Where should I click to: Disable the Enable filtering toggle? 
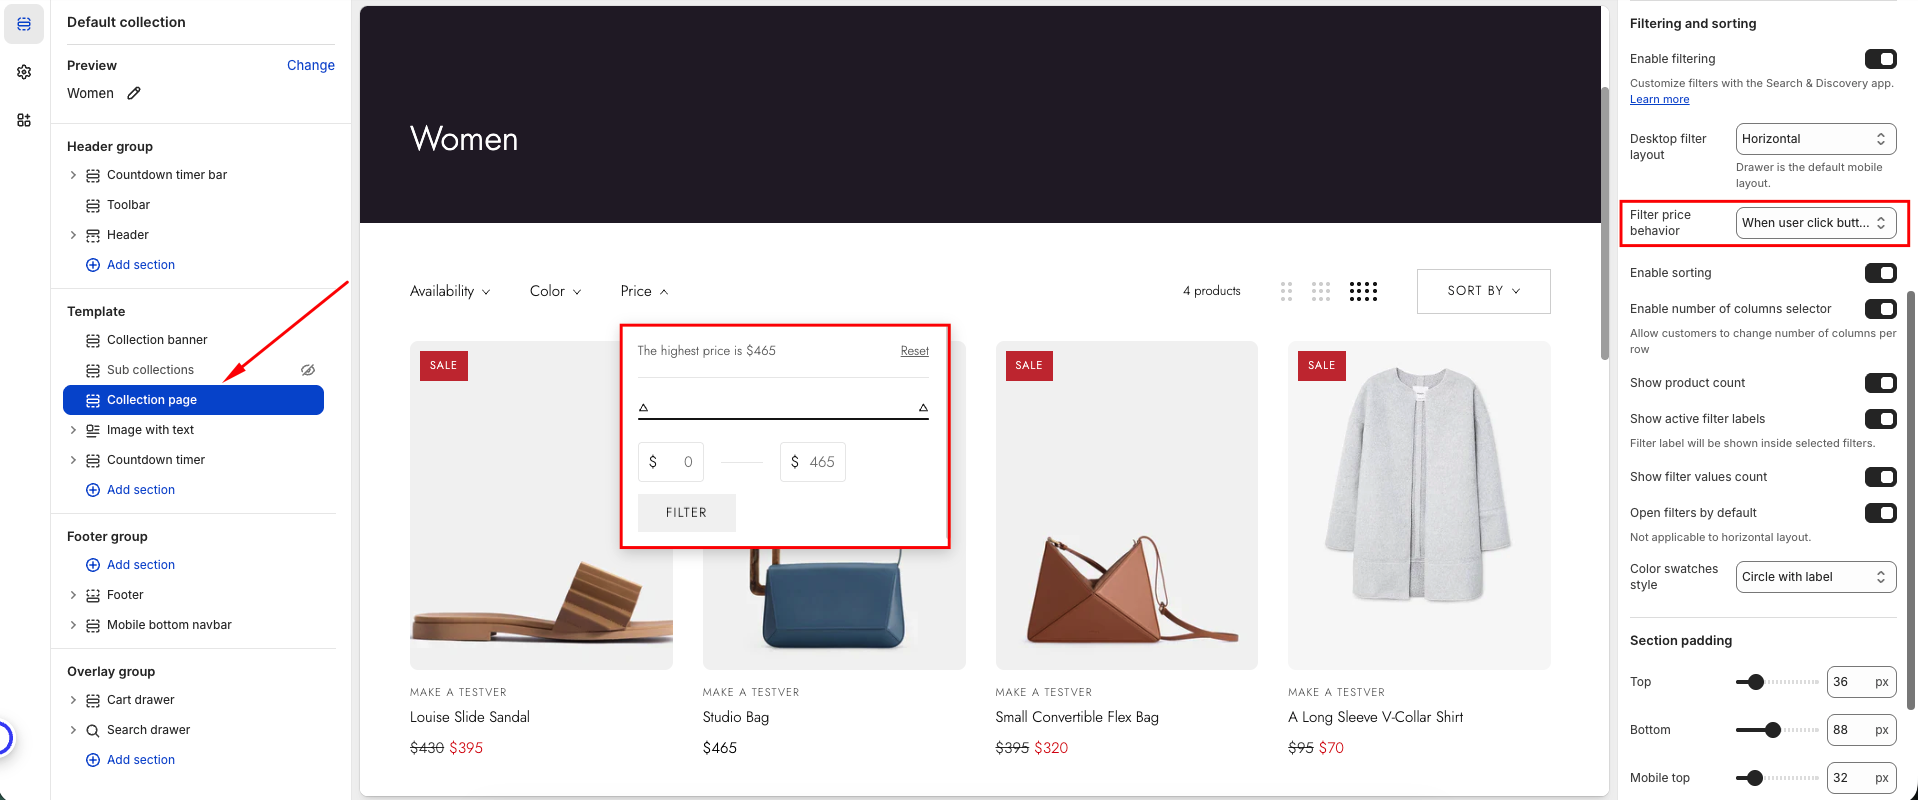(x=1880, y=59)
